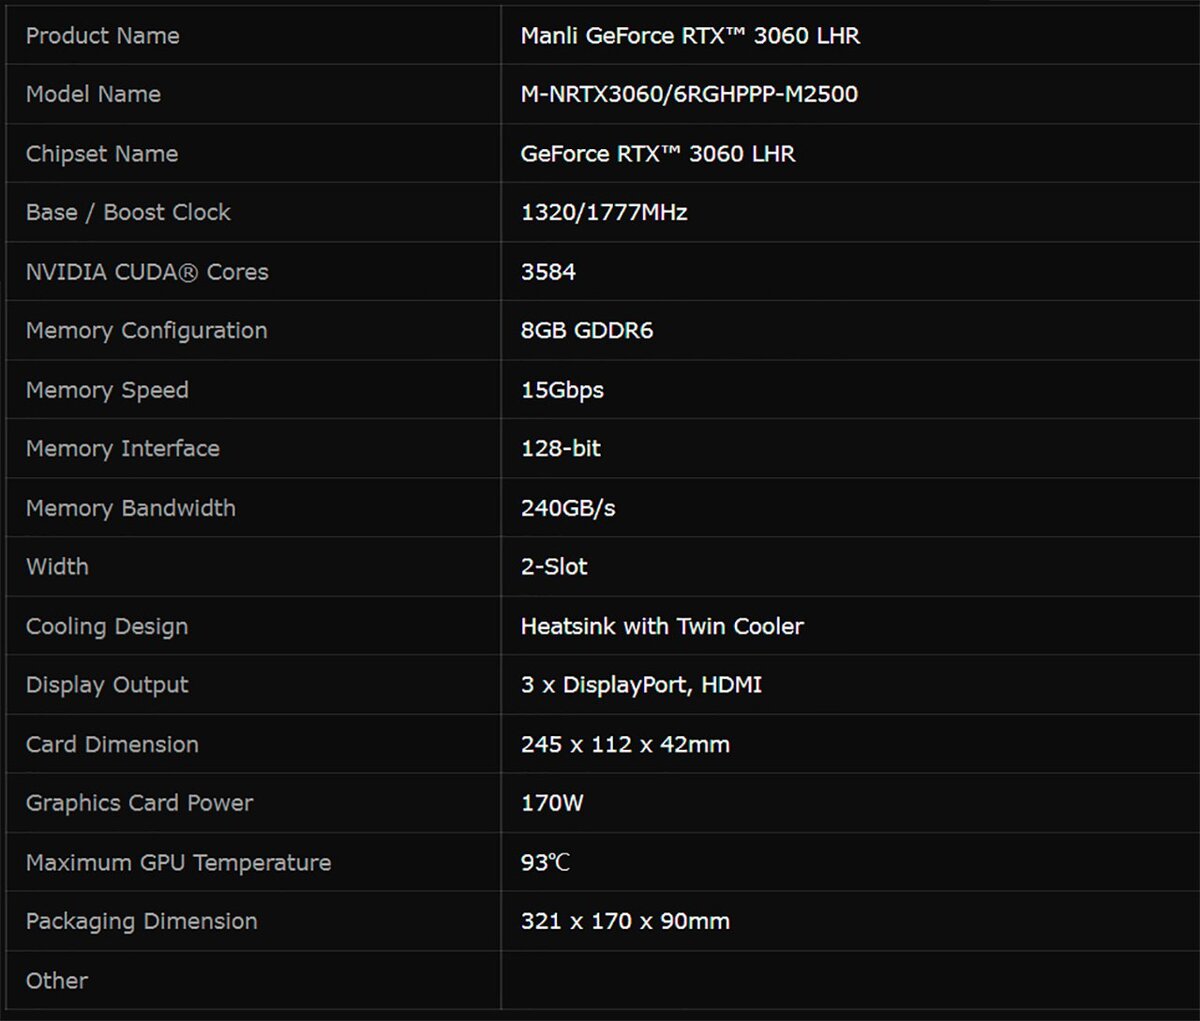Viewport: 1200px width, 1021px height.
Task: Select card size '245 x 112 x 42mm'
Action: 625,745
